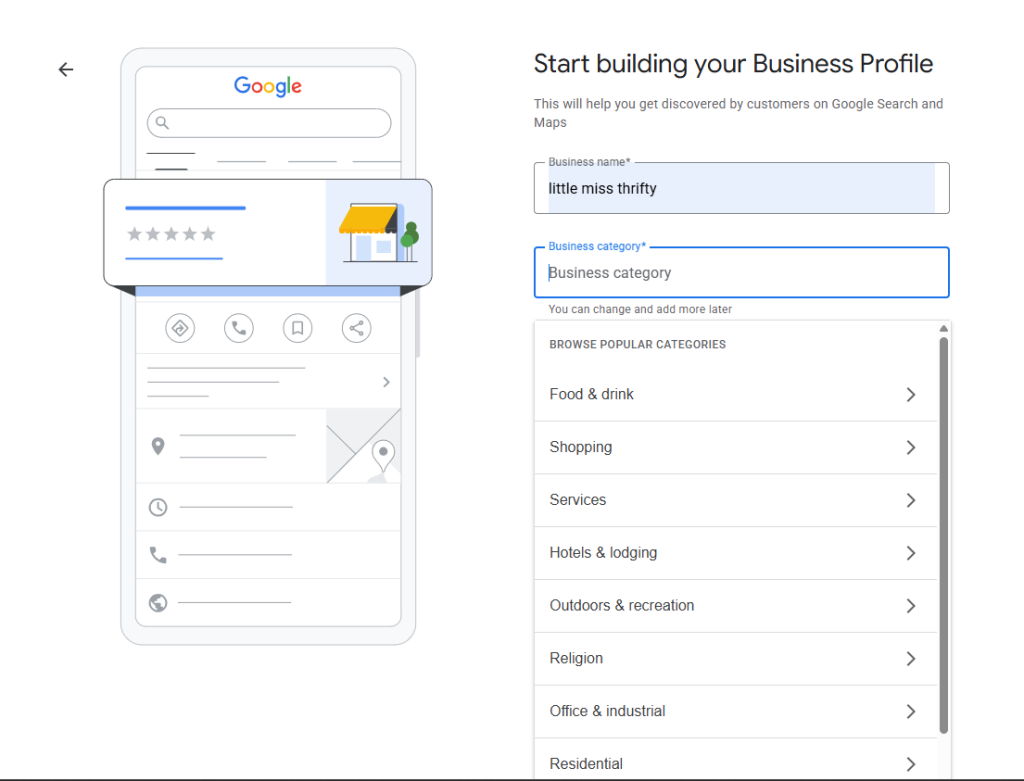Focus the Business category input field
The image size is (1024, 781).
click(x=741, y=272)
